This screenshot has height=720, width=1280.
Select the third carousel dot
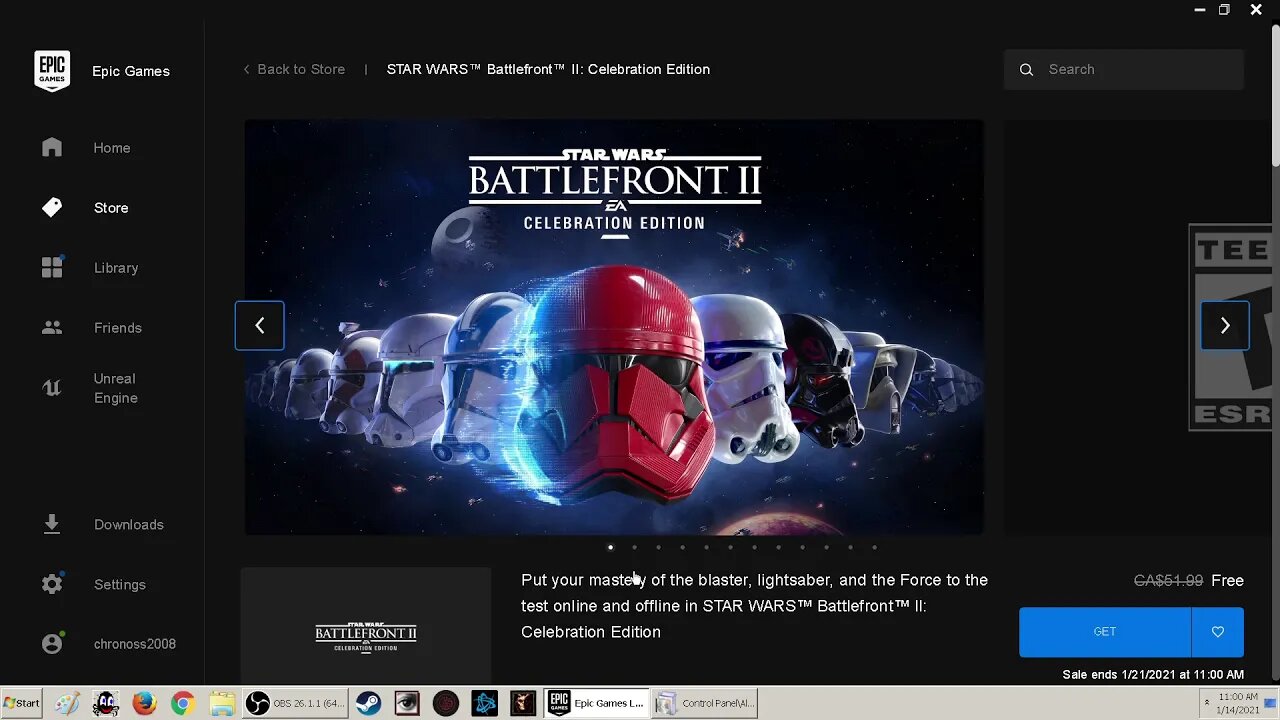coord(658,547)
